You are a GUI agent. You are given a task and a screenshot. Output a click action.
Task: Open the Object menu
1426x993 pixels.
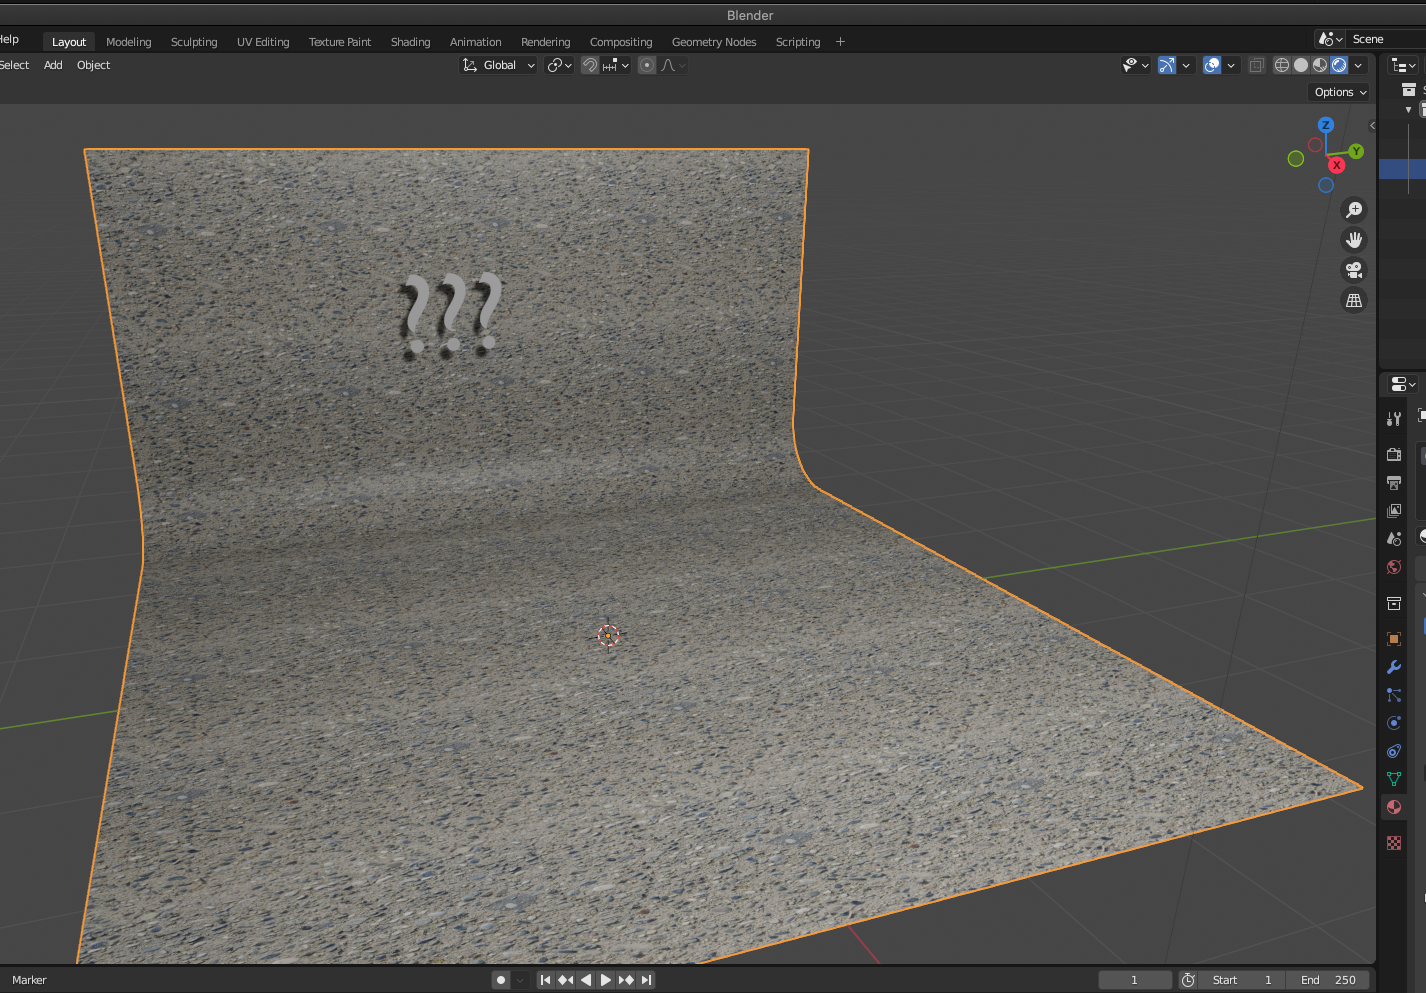93,65
